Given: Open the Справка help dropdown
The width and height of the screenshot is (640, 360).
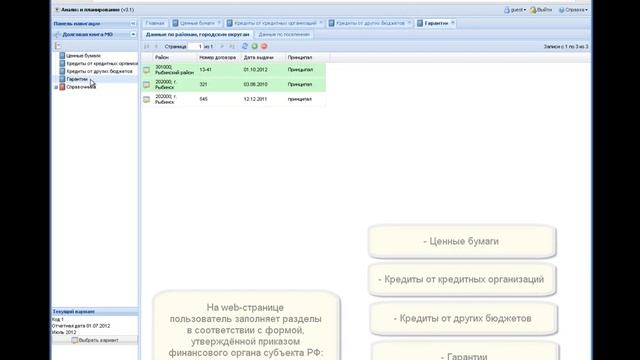Looking at the screenshot, I should point(573,10).
